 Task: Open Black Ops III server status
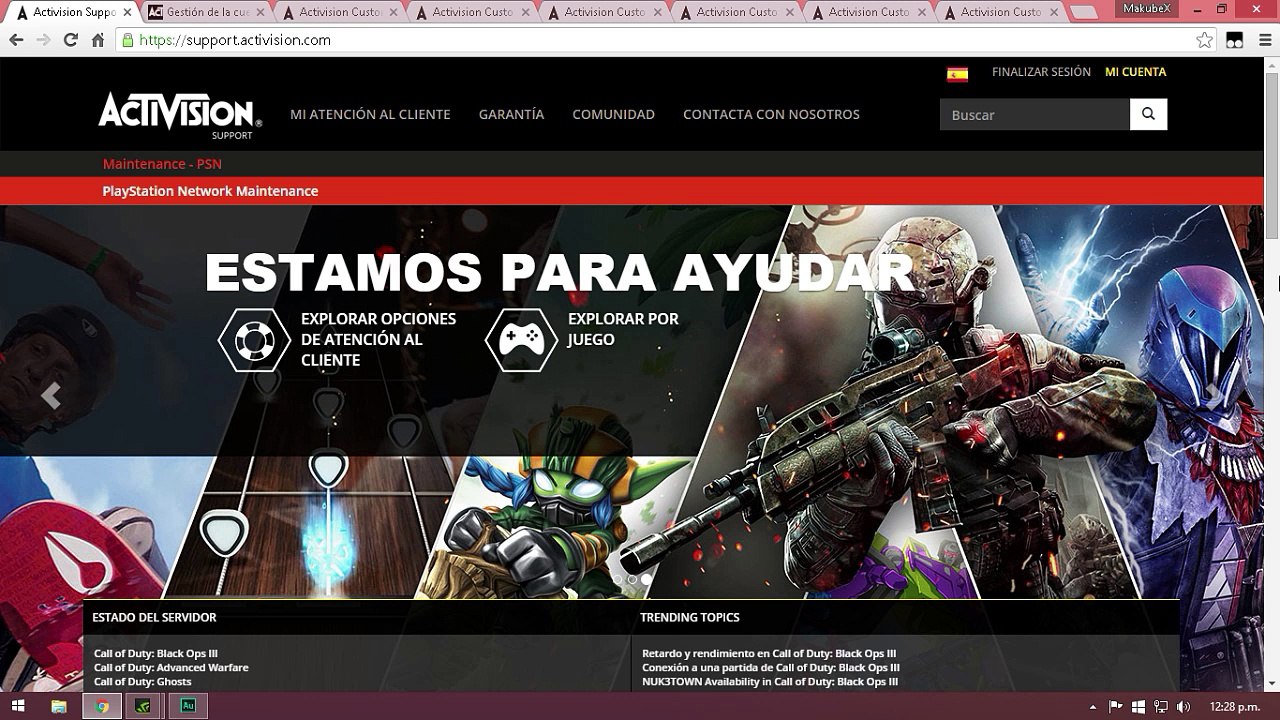click(156, 654)
